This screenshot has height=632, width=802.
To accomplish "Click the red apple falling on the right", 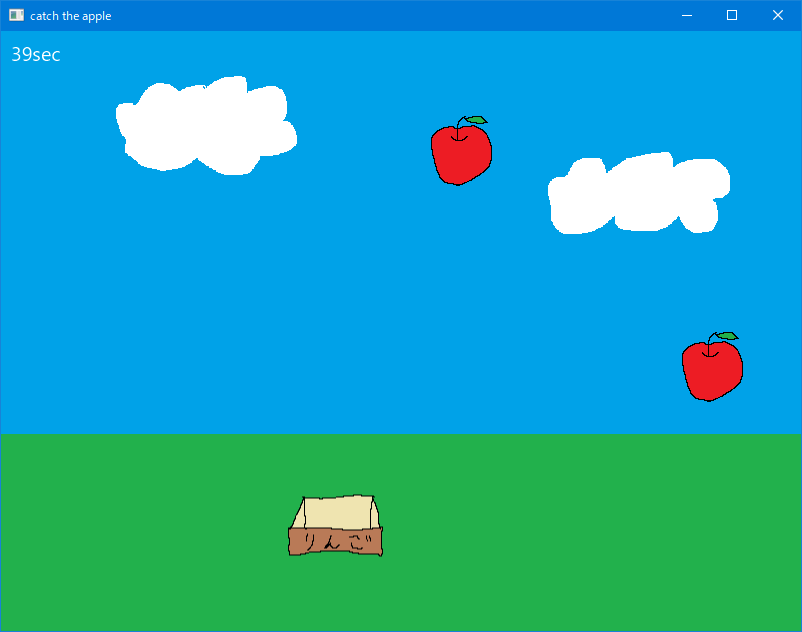I will pos(712,369).
